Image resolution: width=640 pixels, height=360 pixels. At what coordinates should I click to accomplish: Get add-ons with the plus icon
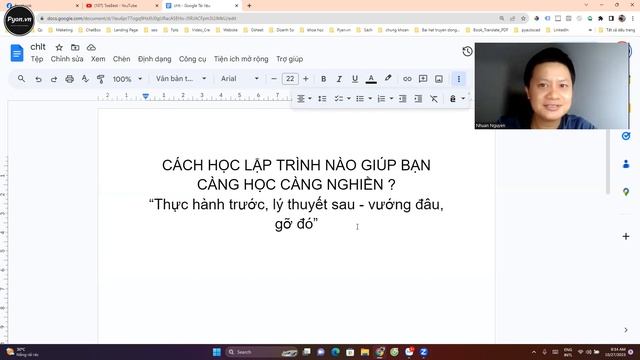626,236
